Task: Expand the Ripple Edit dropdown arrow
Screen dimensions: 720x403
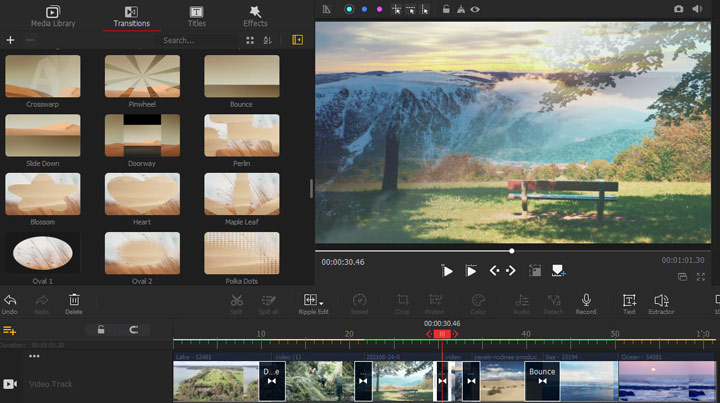Action: coord(321,302)
